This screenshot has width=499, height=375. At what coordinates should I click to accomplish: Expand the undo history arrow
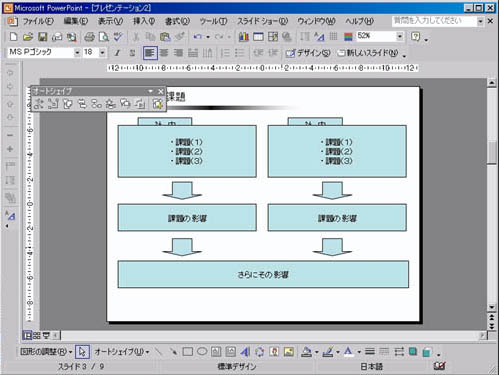[x=208, y=37]
